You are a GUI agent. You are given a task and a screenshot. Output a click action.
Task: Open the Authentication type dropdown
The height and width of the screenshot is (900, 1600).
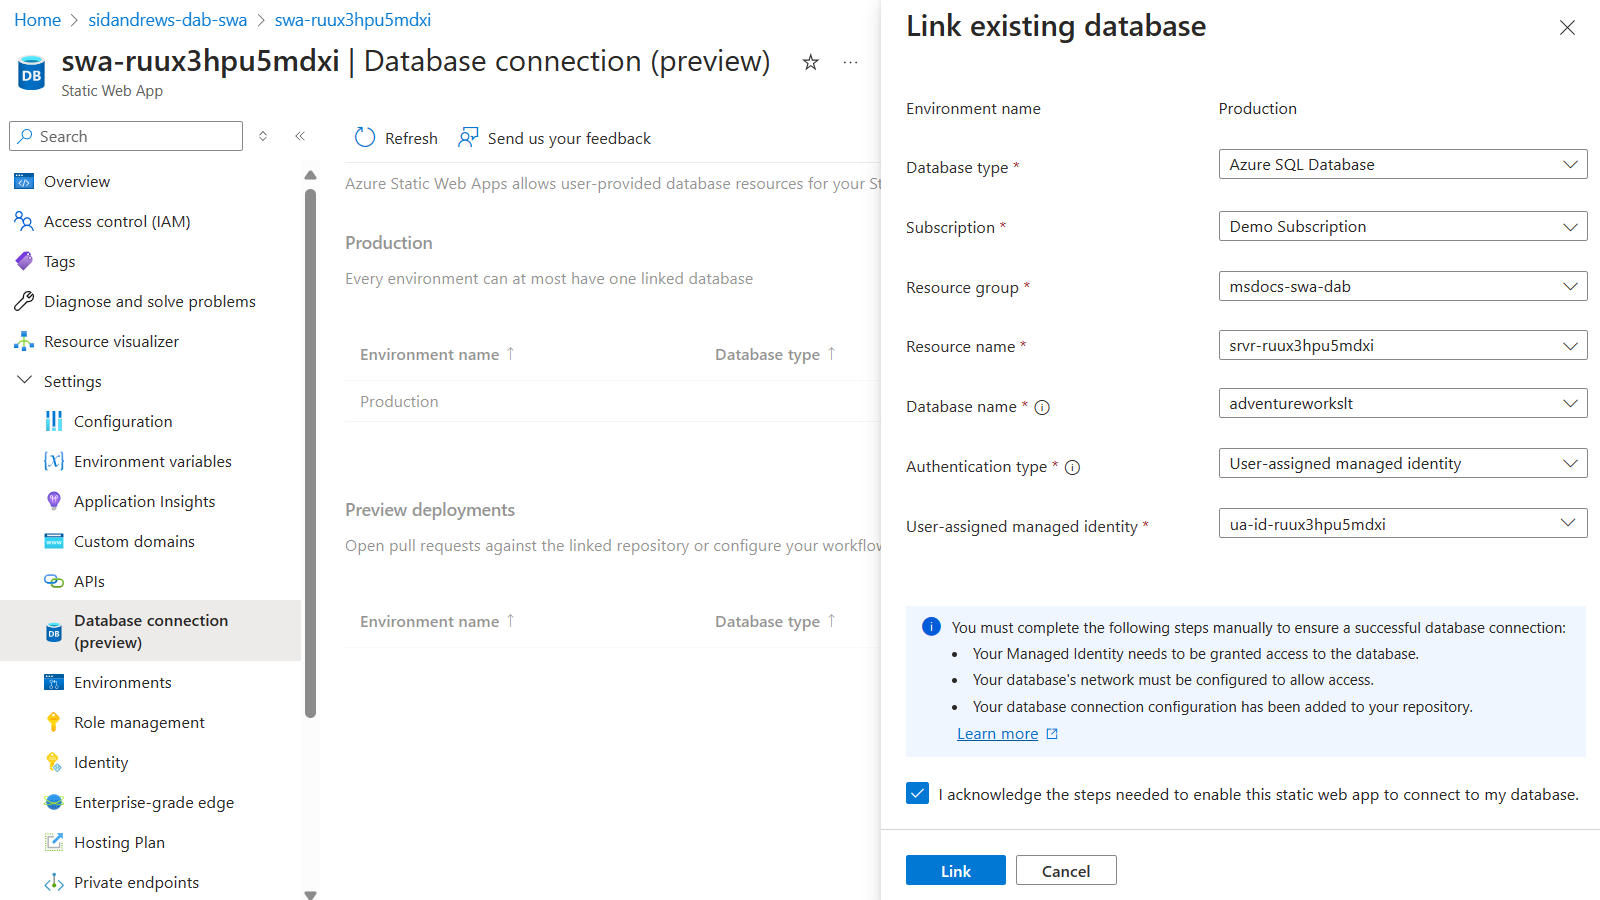1402,463
